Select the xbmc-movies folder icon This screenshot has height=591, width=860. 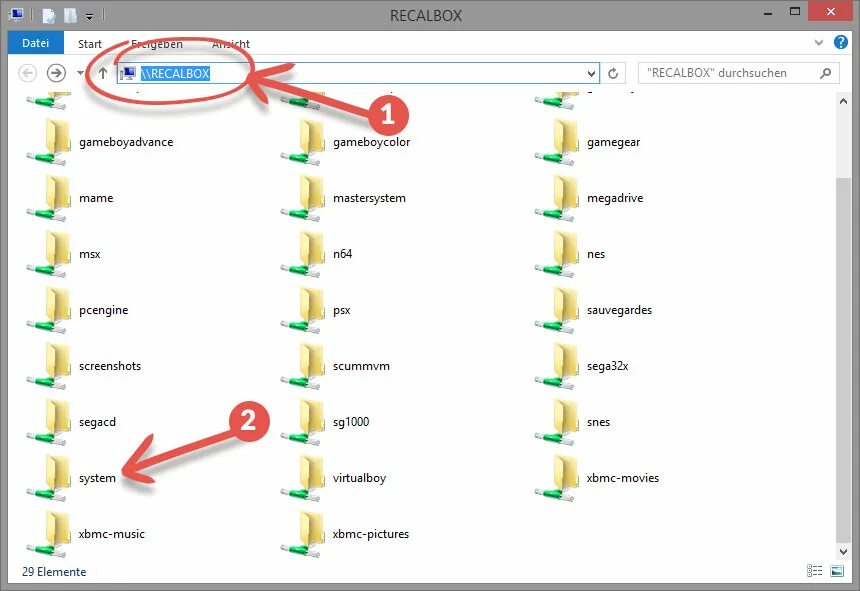(557, 478)
